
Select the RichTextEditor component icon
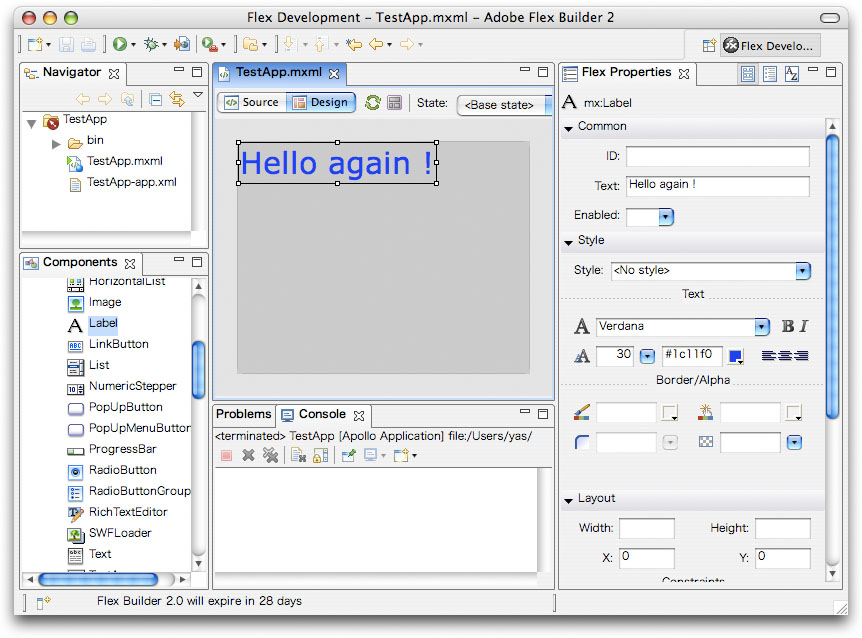coord(75,513)
